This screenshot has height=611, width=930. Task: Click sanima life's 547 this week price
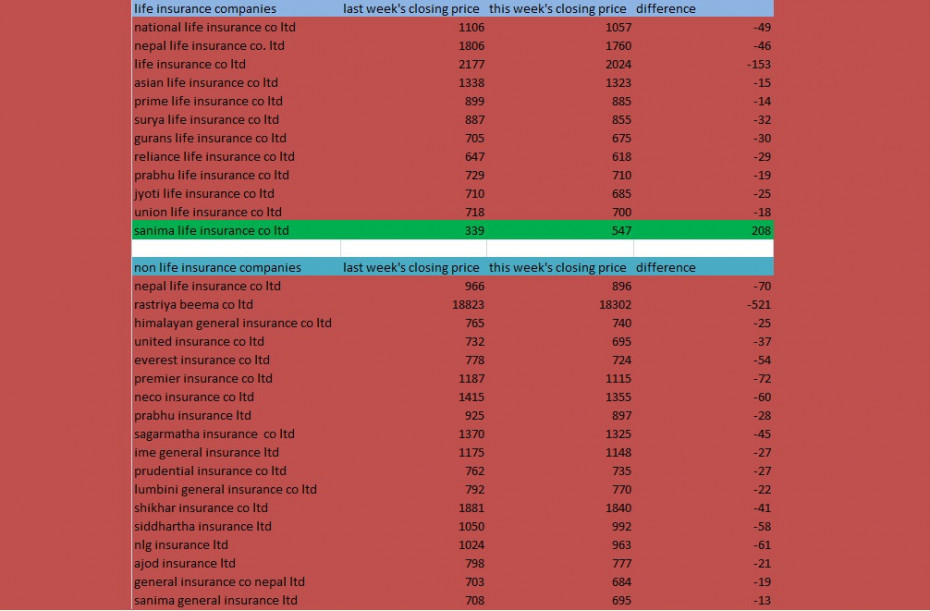(560, 230)
